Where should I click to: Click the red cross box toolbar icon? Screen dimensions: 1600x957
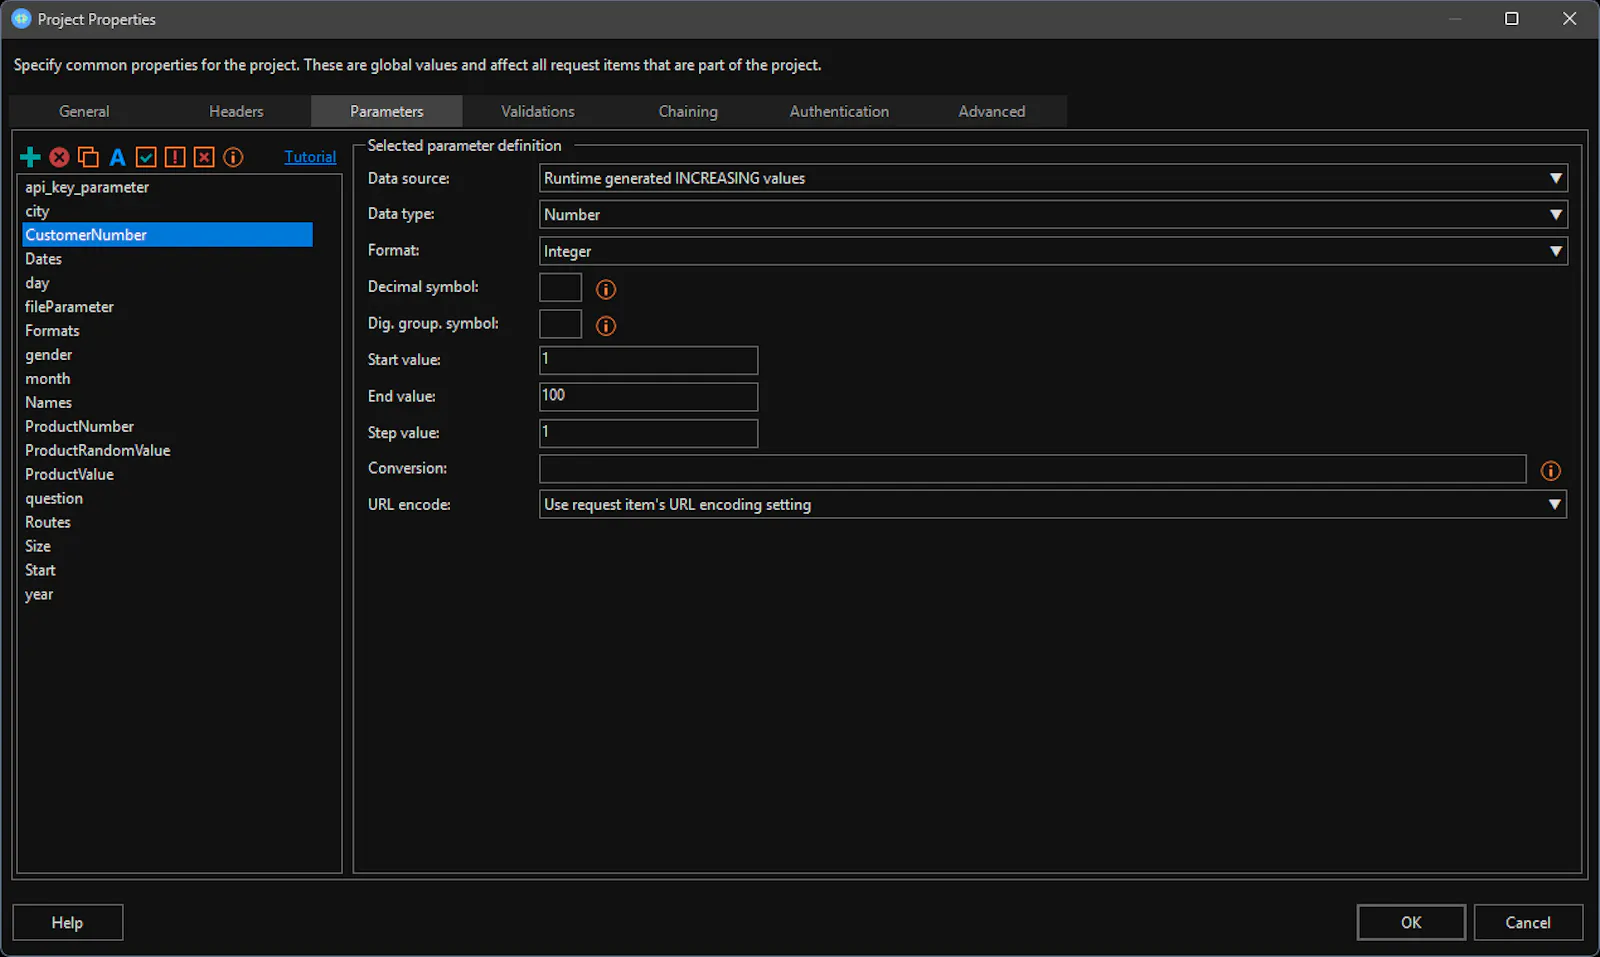click(204, 157)
